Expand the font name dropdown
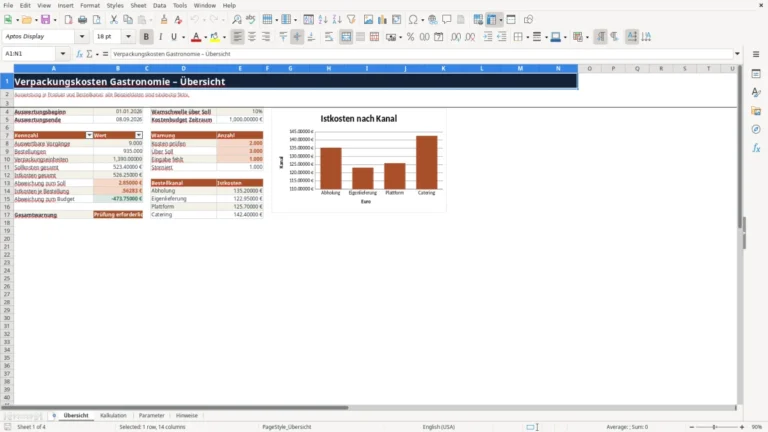This screenshot has width=768, height=432. tap(82, 37)
